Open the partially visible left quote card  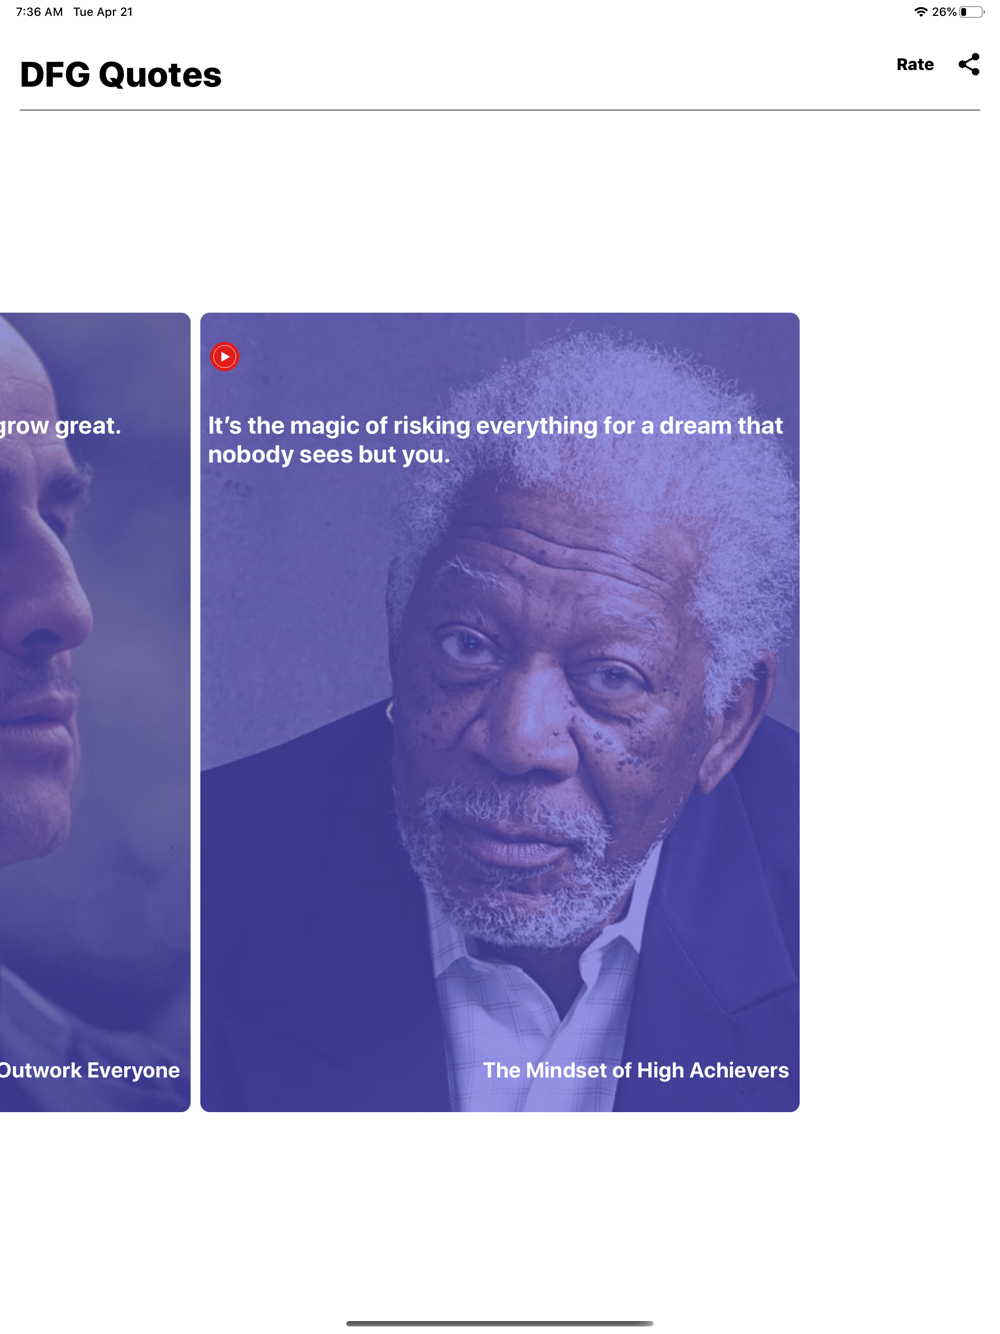pos(95,712)
